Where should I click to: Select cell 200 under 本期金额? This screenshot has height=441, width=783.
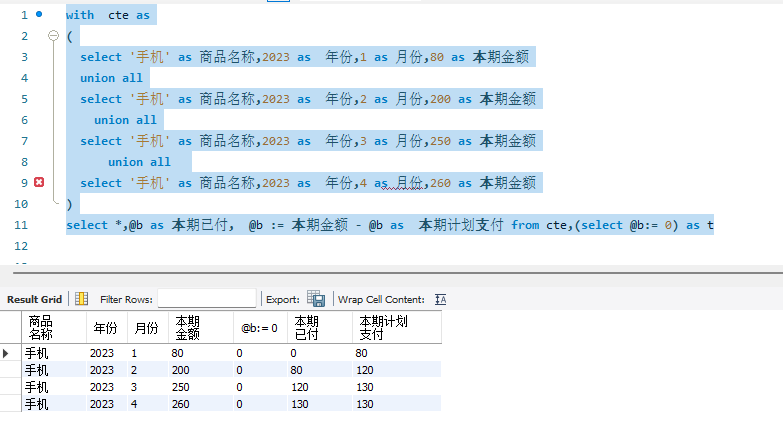(201, 370)
